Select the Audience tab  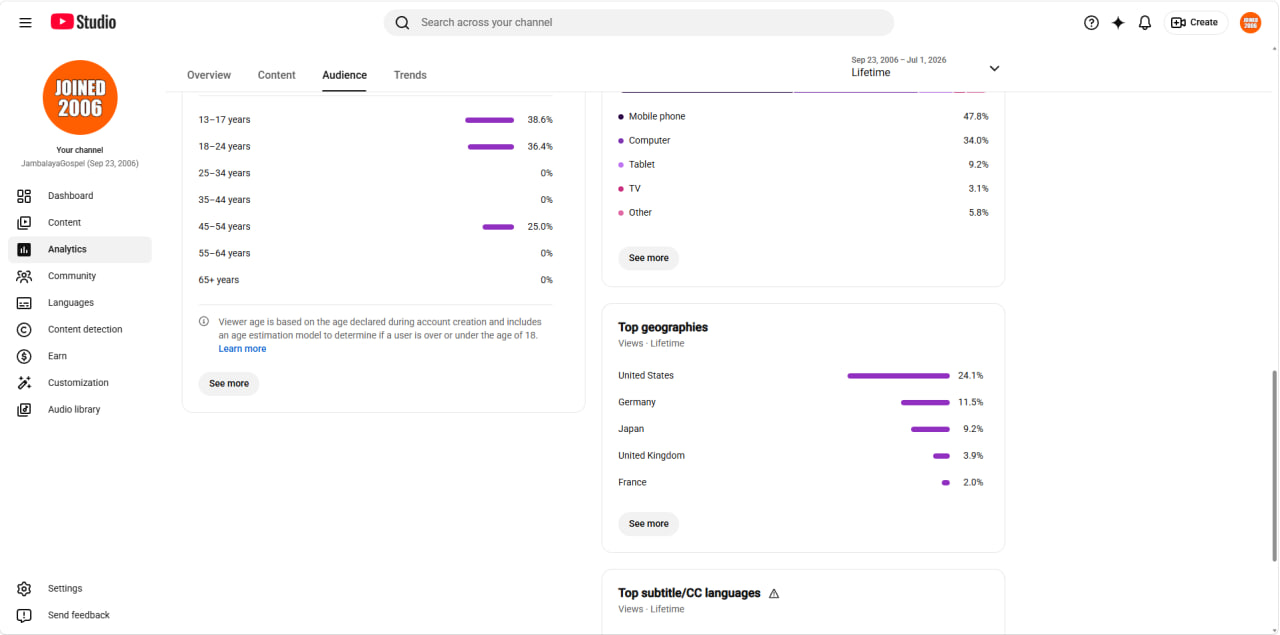click(x=344, y=75)
